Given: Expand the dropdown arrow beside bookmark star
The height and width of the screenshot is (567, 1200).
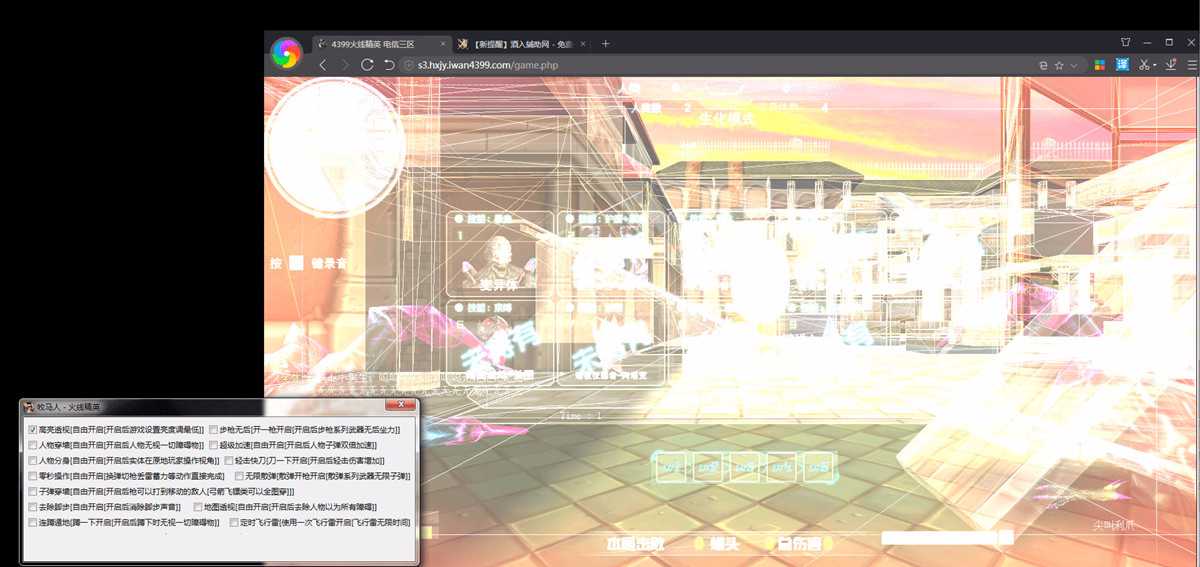Looking at the screenshot, I should point(1074,65).
